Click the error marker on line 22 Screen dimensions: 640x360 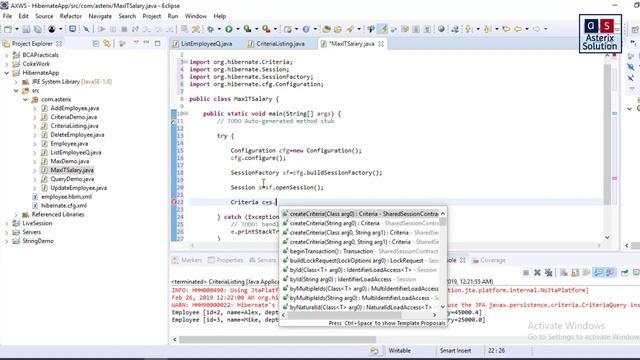tap(174, 202)
